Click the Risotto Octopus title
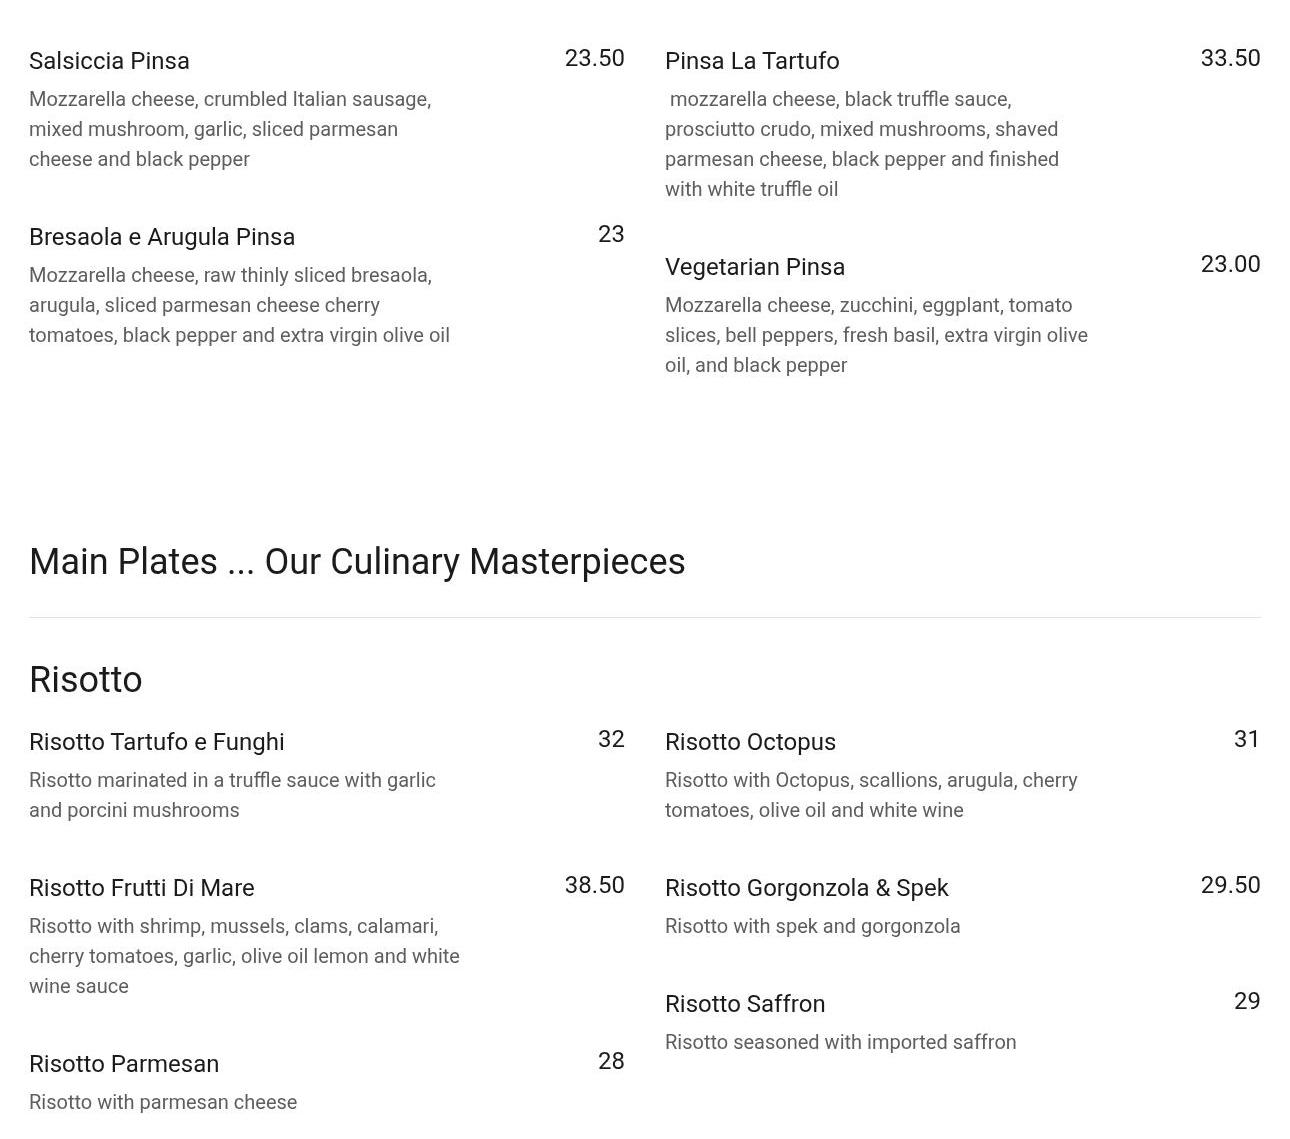Screen dimensions: 1290x1139 (750, 742)
